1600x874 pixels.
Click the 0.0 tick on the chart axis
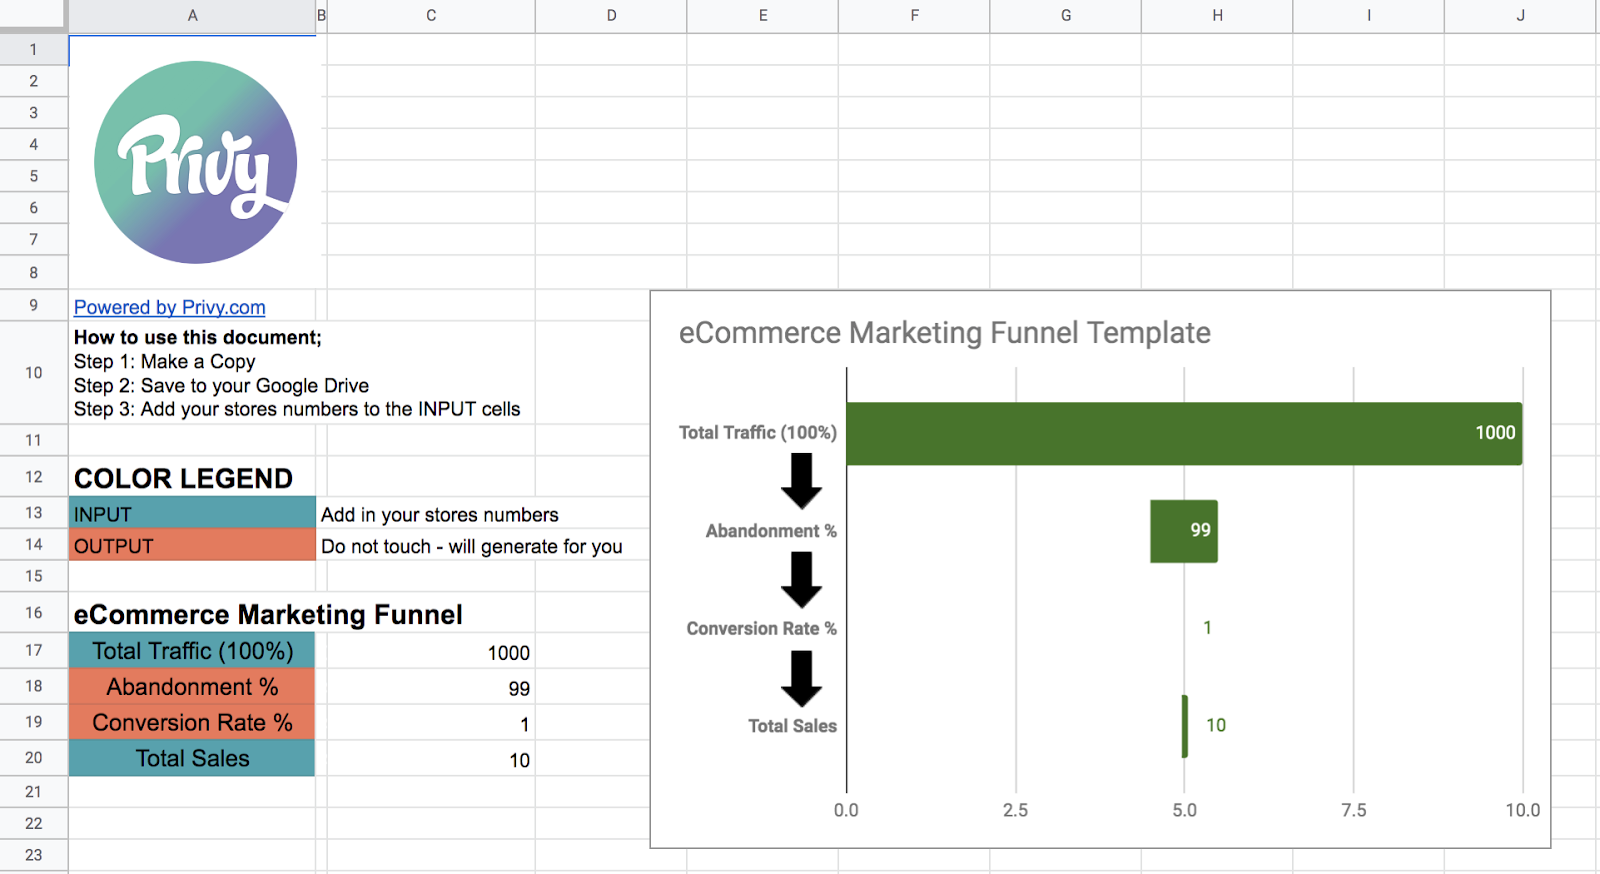coord(846,810)
